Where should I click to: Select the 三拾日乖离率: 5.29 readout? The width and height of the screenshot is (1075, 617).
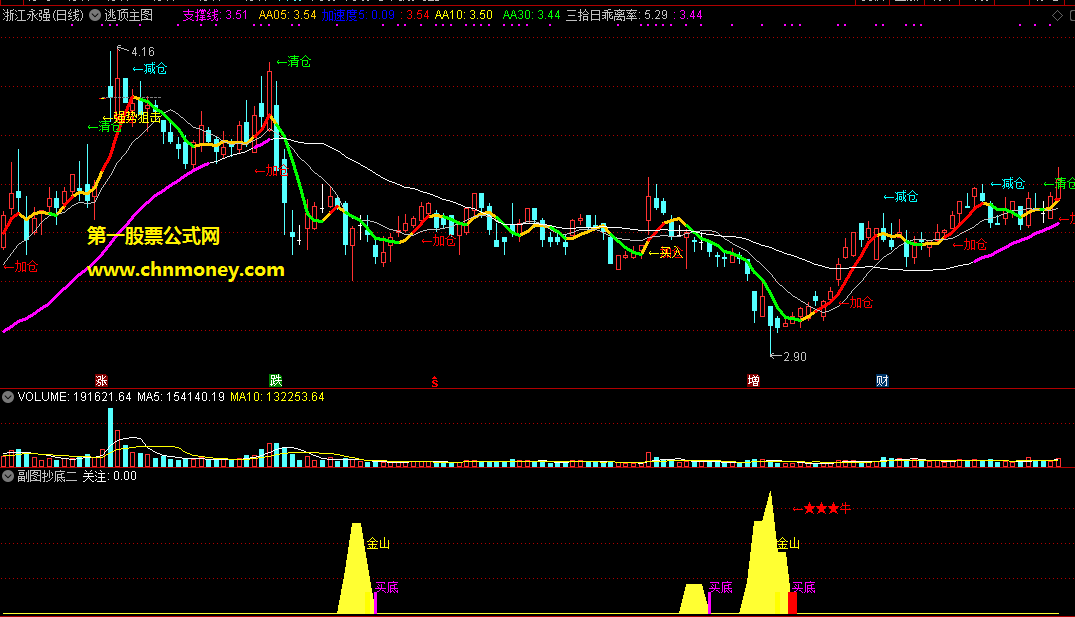click(x=616, y=15)
